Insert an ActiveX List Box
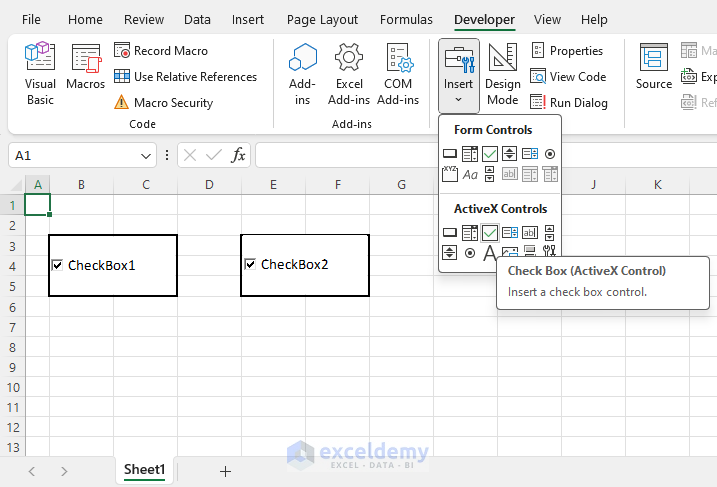Viewport: 717px width, 487px height. tap(509, 233)
